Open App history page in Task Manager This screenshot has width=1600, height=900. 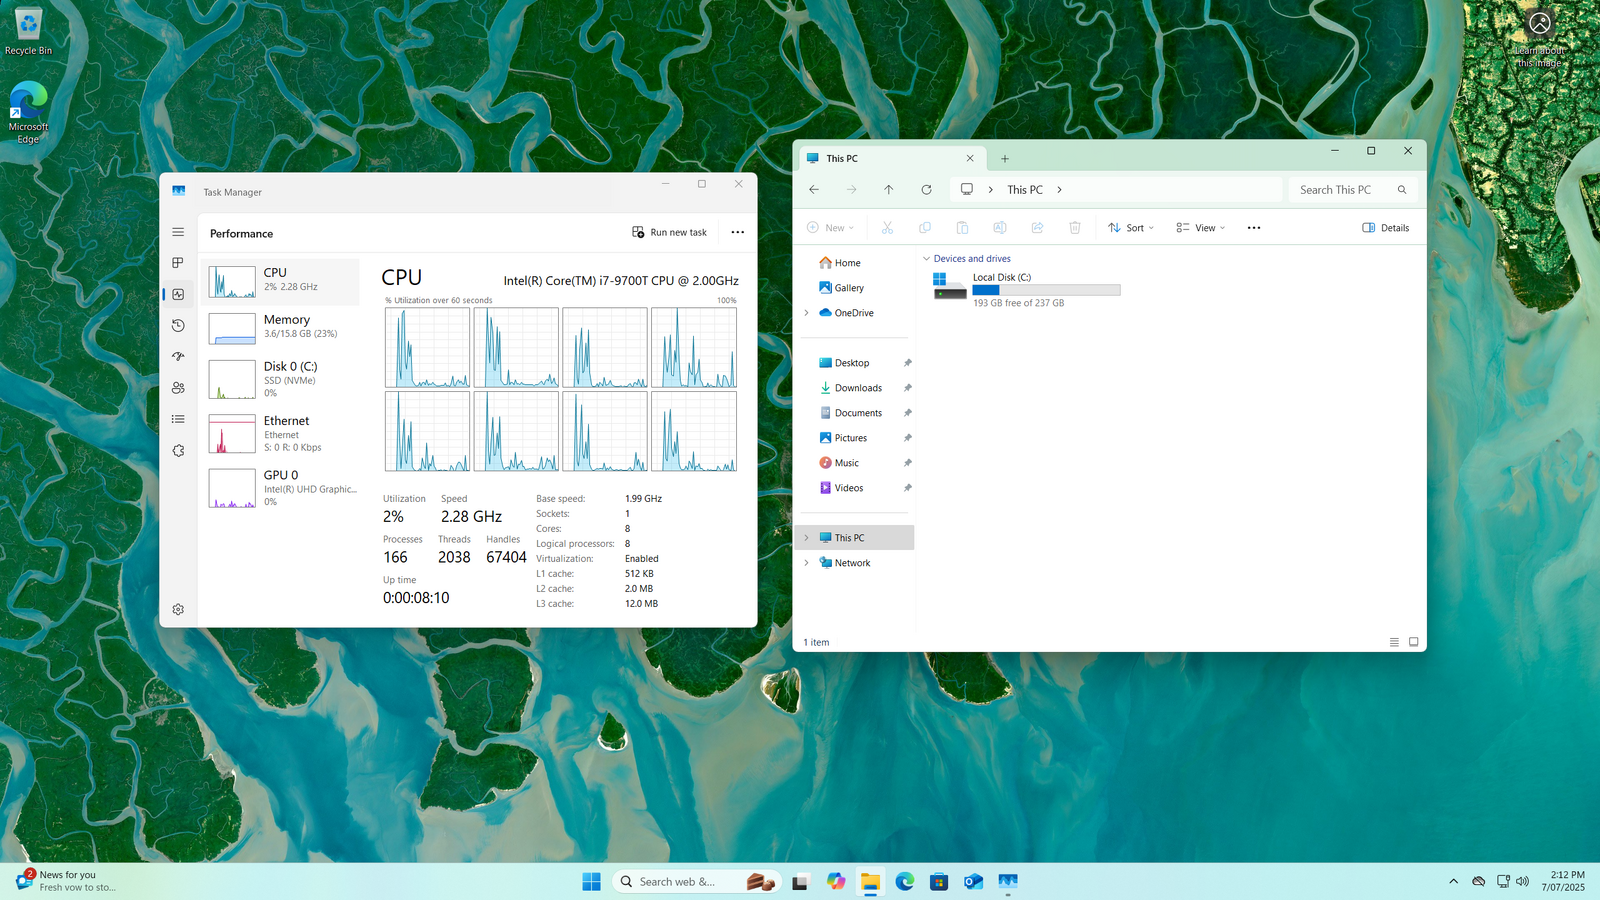pyautogui.click(x=178, y=325)
